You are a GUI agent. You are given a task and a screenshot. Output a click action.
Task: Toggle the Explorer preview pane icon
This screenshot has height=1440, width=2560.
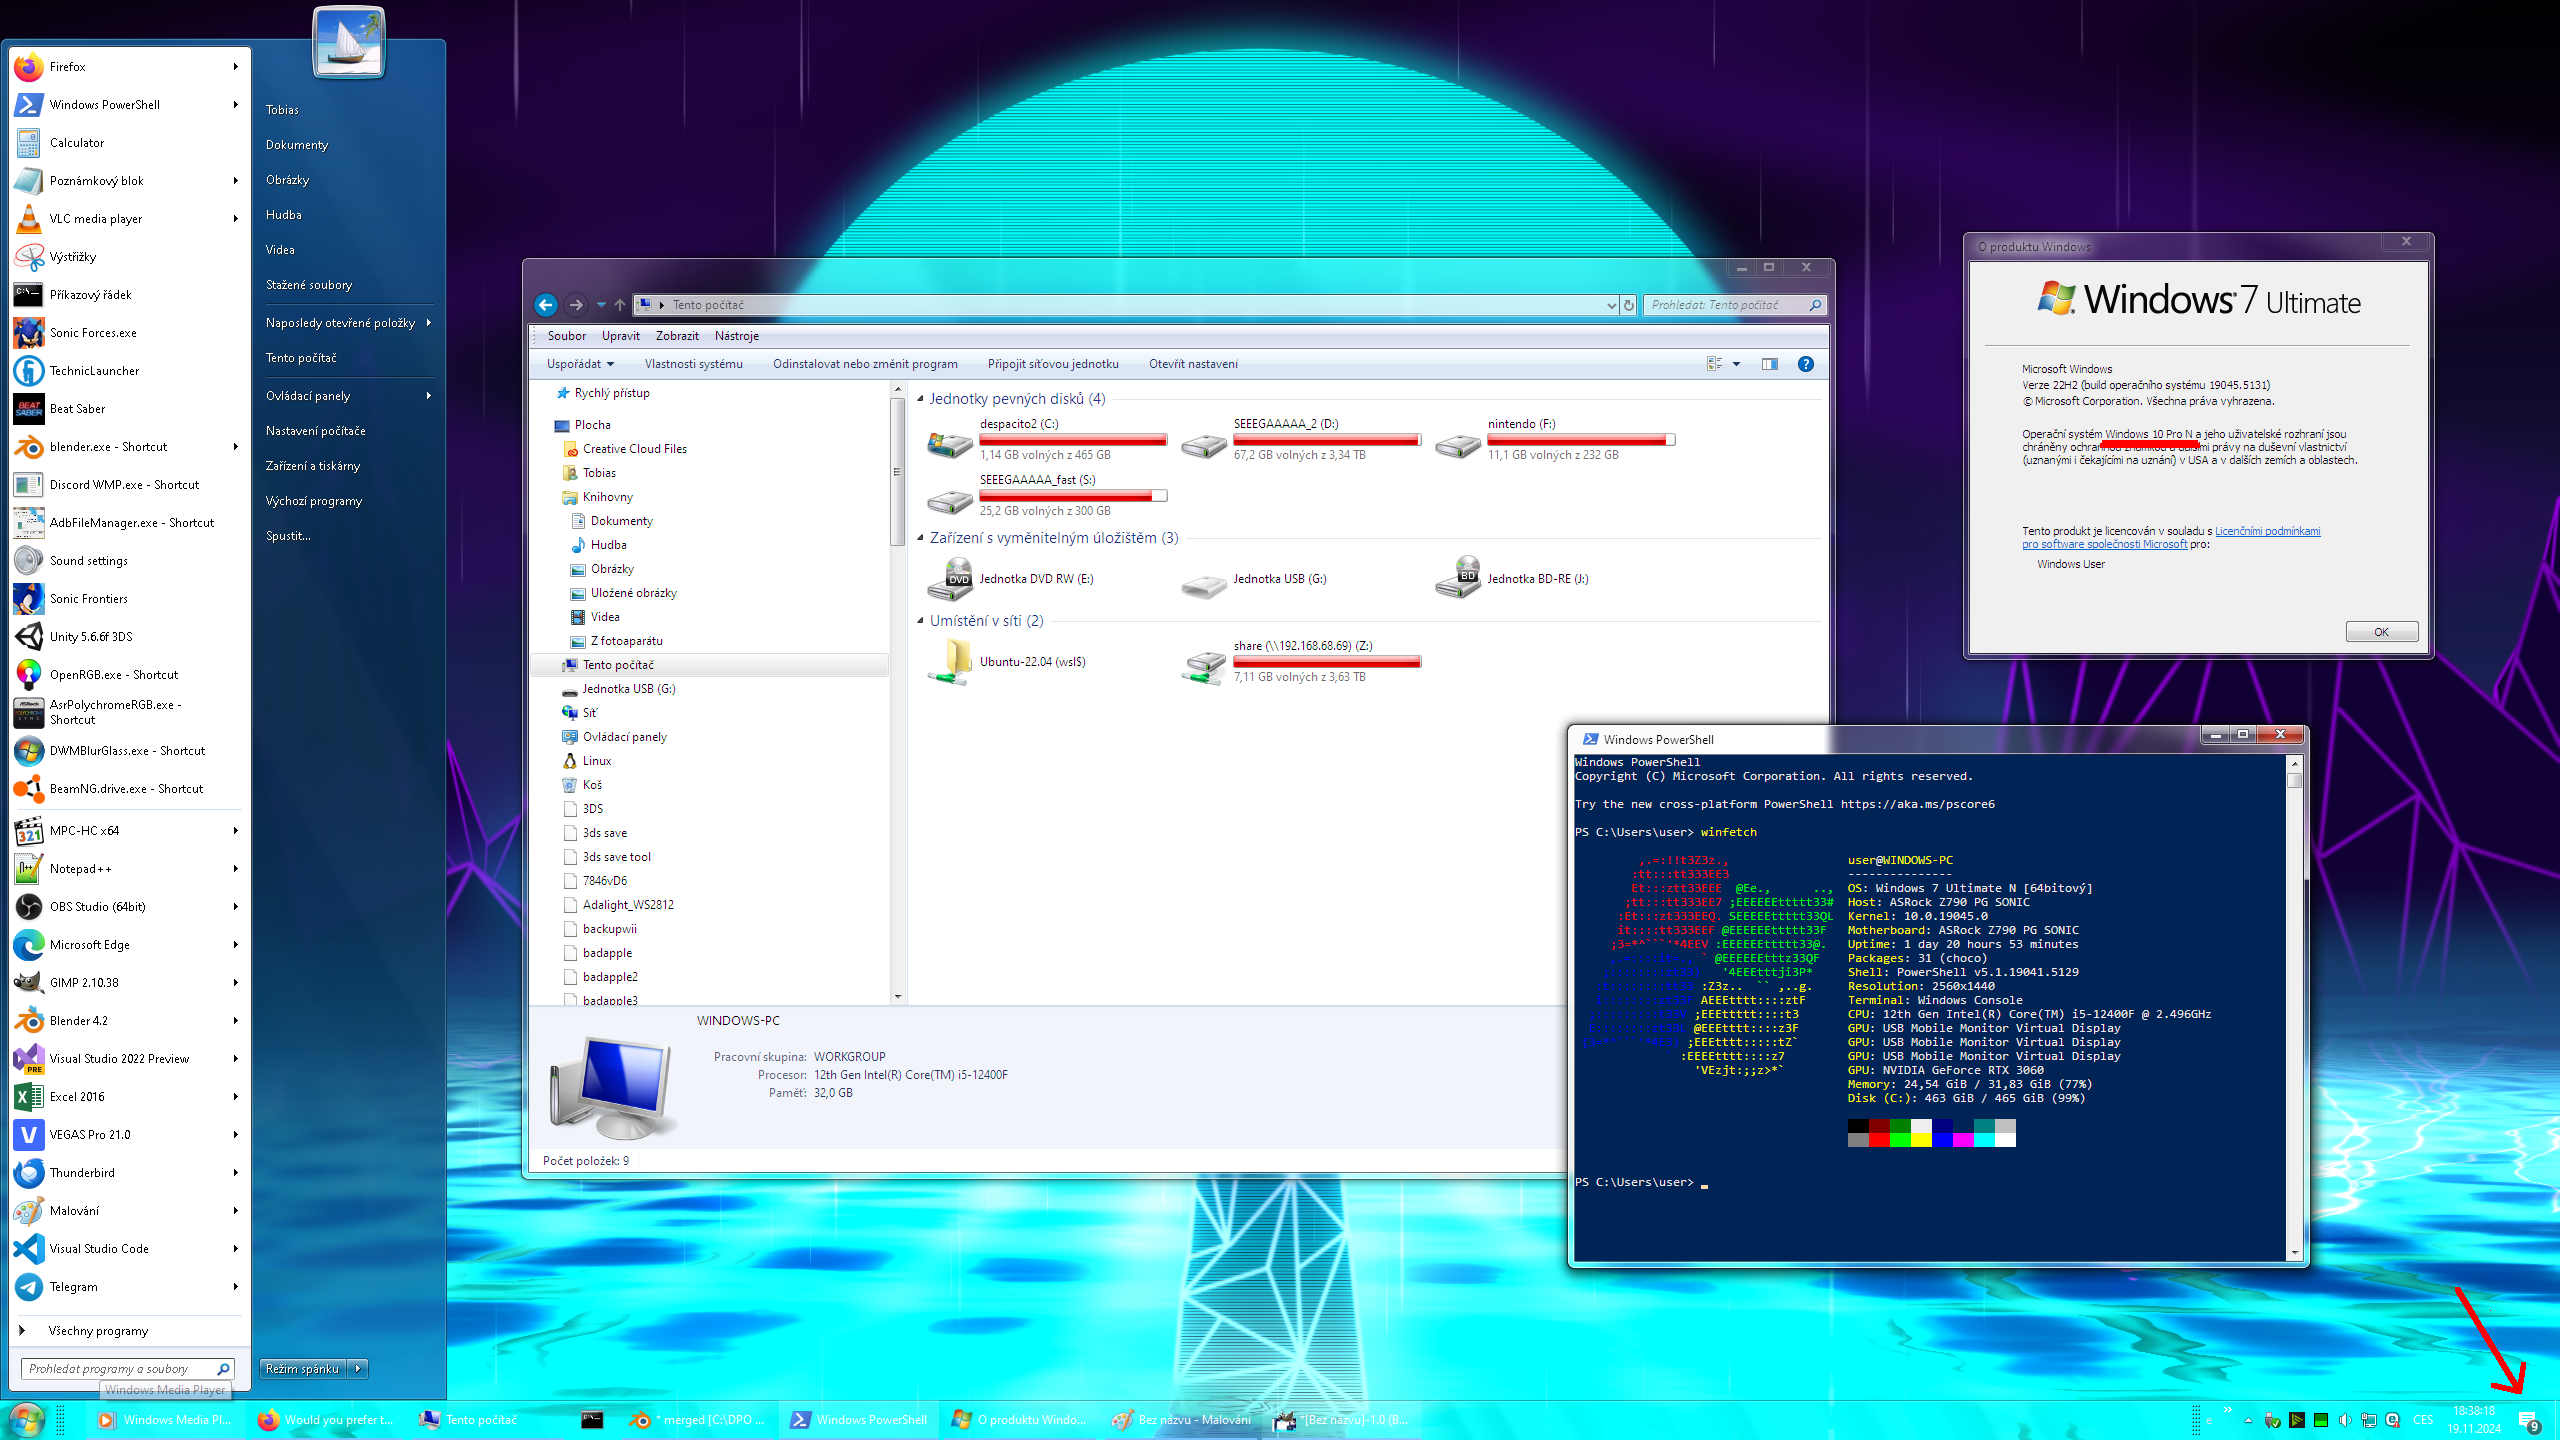pos(1770,364)
